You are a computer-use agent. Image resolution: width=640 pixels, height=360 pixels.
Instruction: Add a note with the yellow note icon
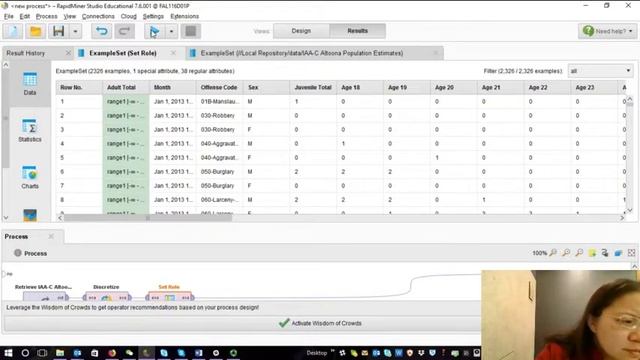pos(592,253)
